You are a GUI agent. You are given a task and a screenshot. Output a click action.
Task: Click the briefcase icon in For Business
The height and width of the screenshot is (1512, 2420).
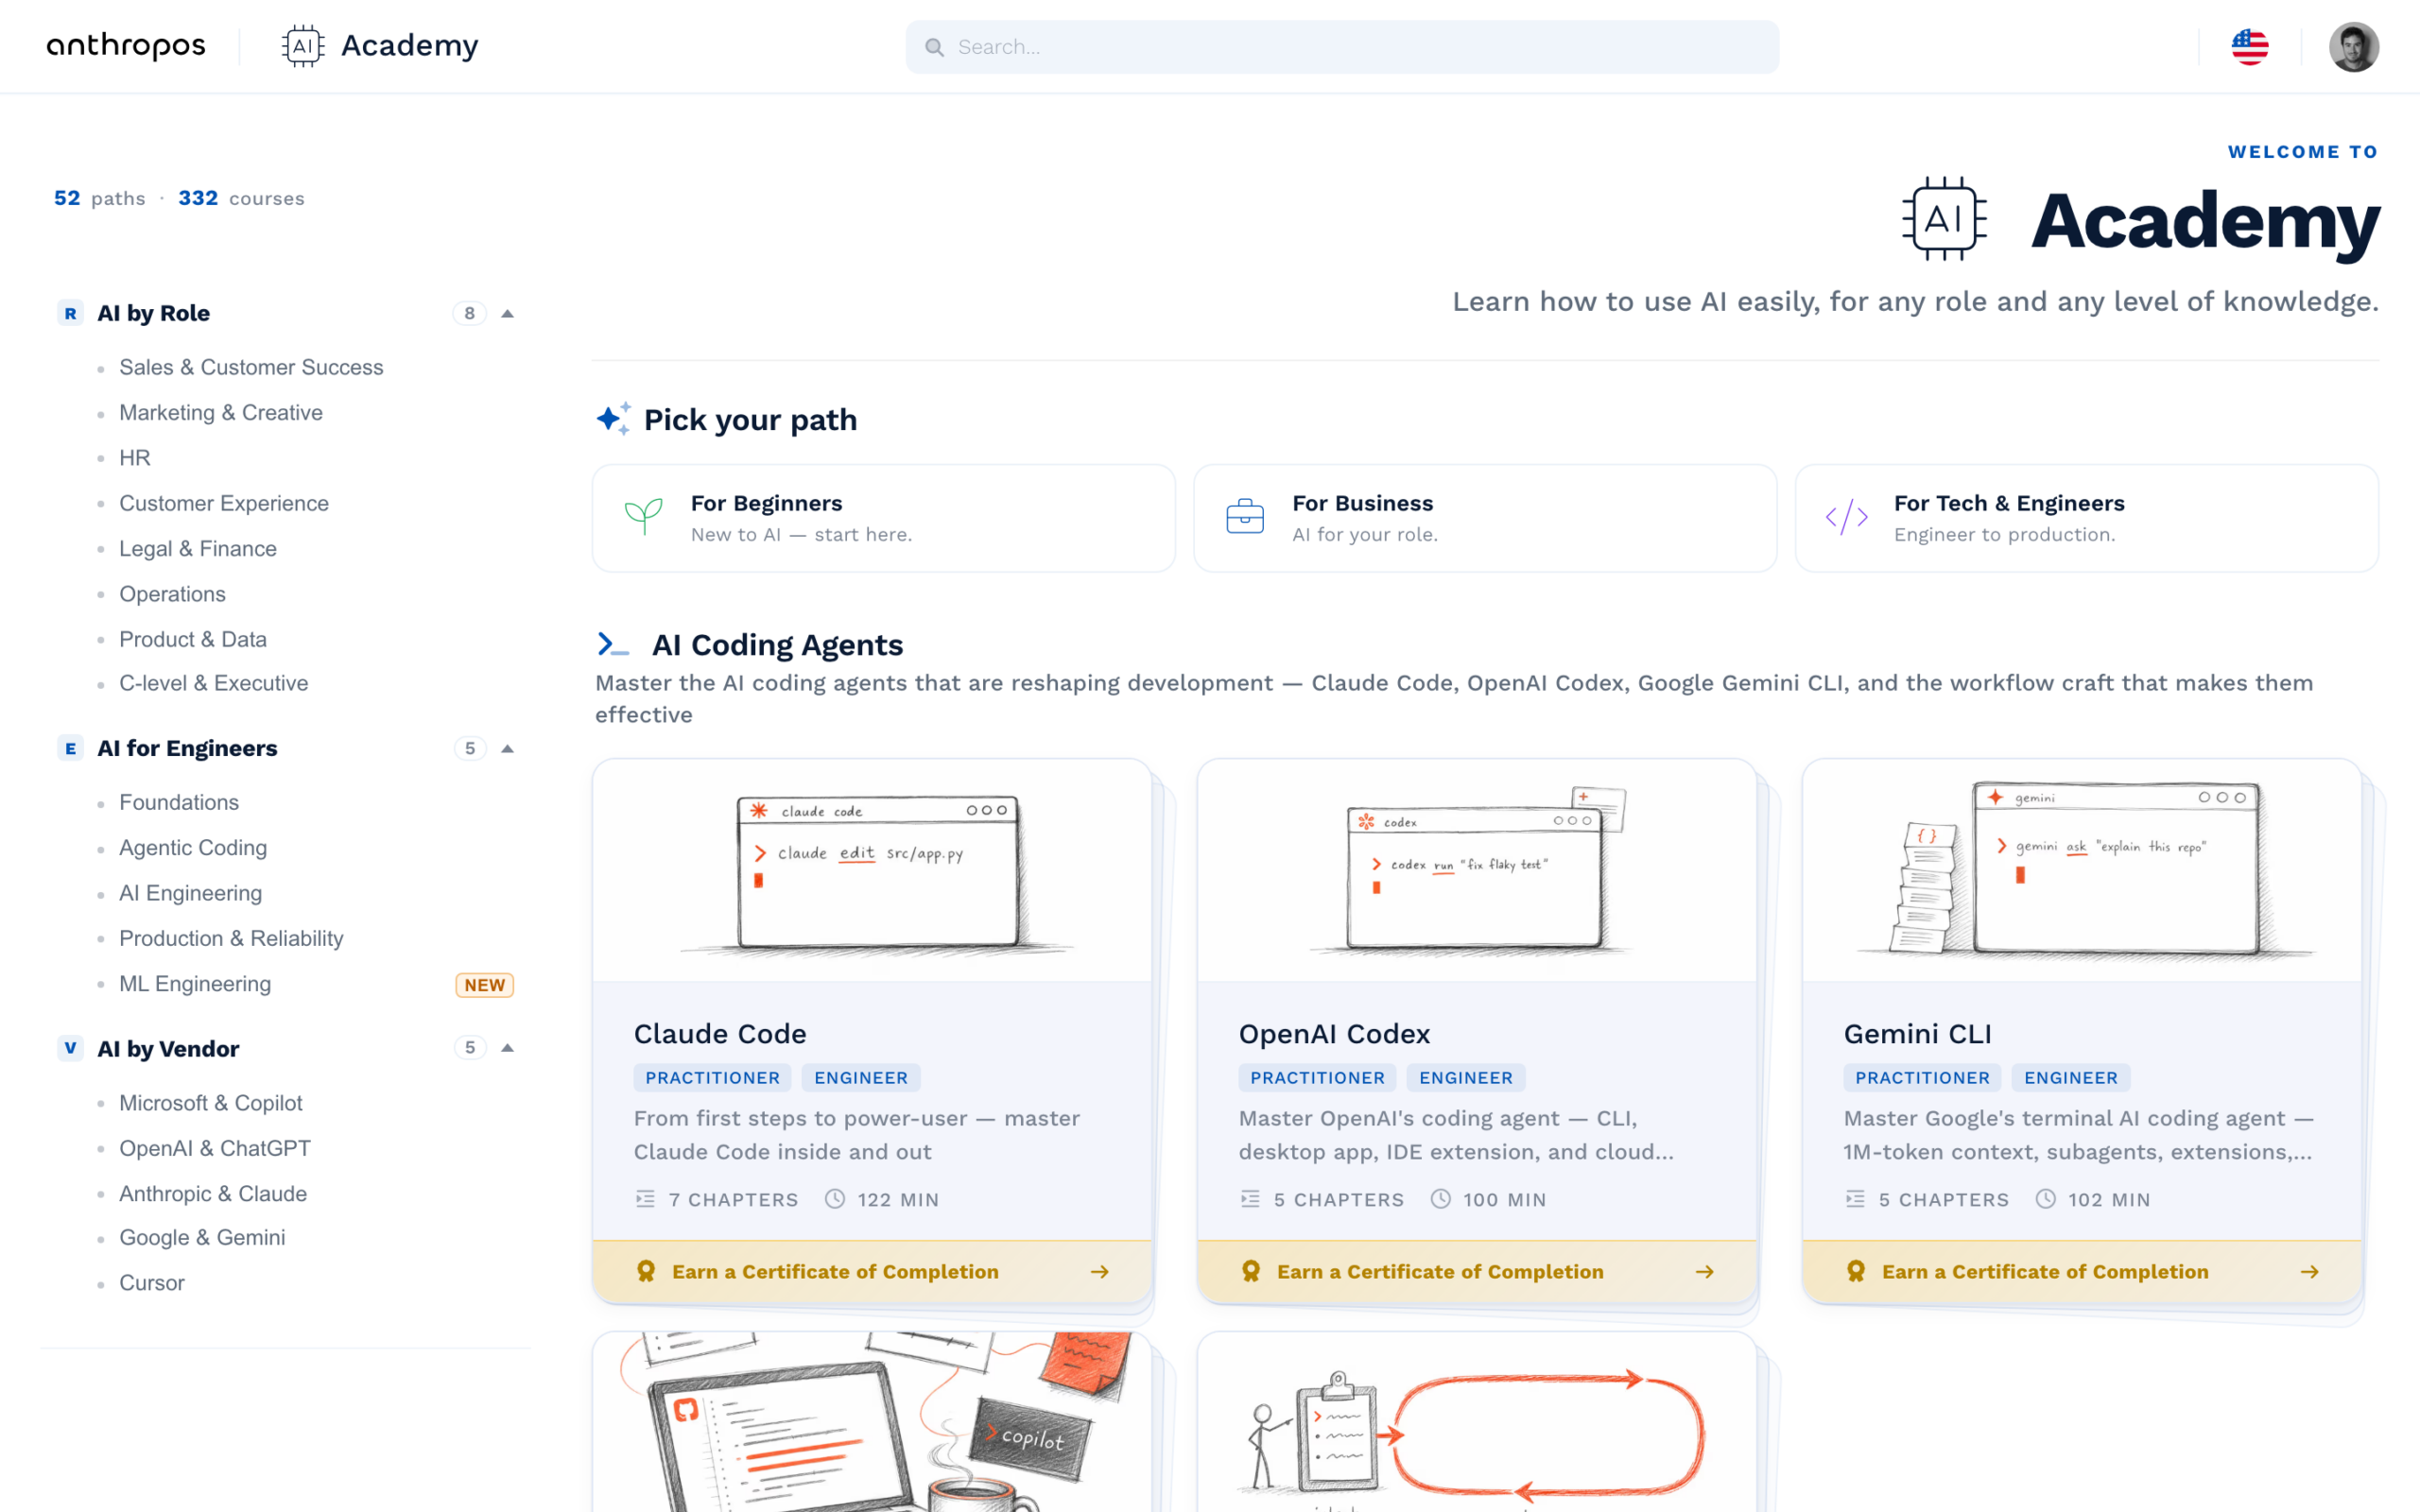(x=1245, y=517)
